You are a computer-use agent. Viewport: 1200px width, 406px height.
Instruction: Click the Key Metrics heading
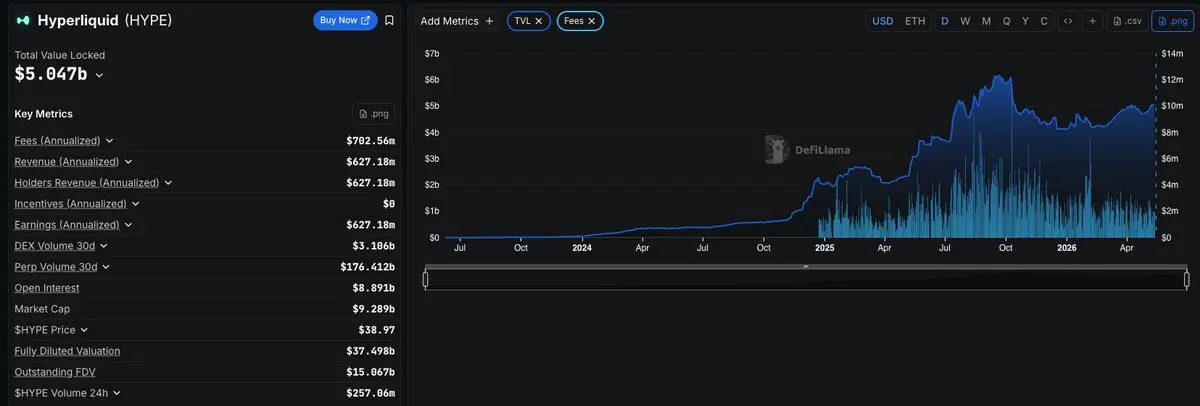coord(43,114)
